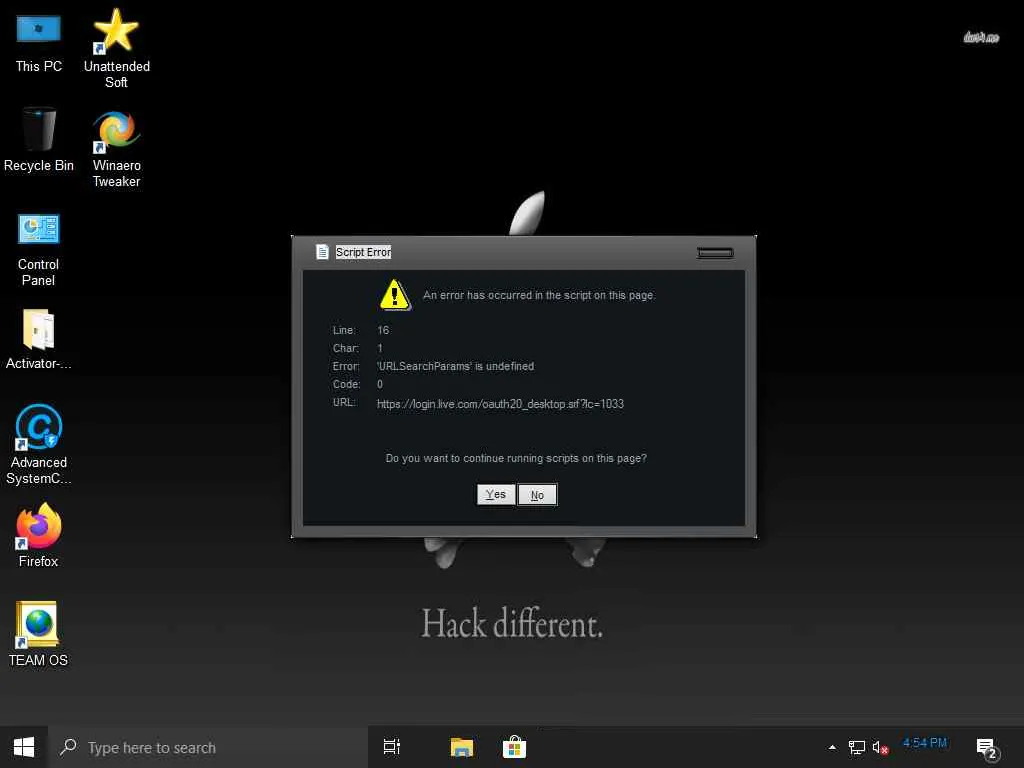Click the yellow warning triangle icon

point(394,295)
